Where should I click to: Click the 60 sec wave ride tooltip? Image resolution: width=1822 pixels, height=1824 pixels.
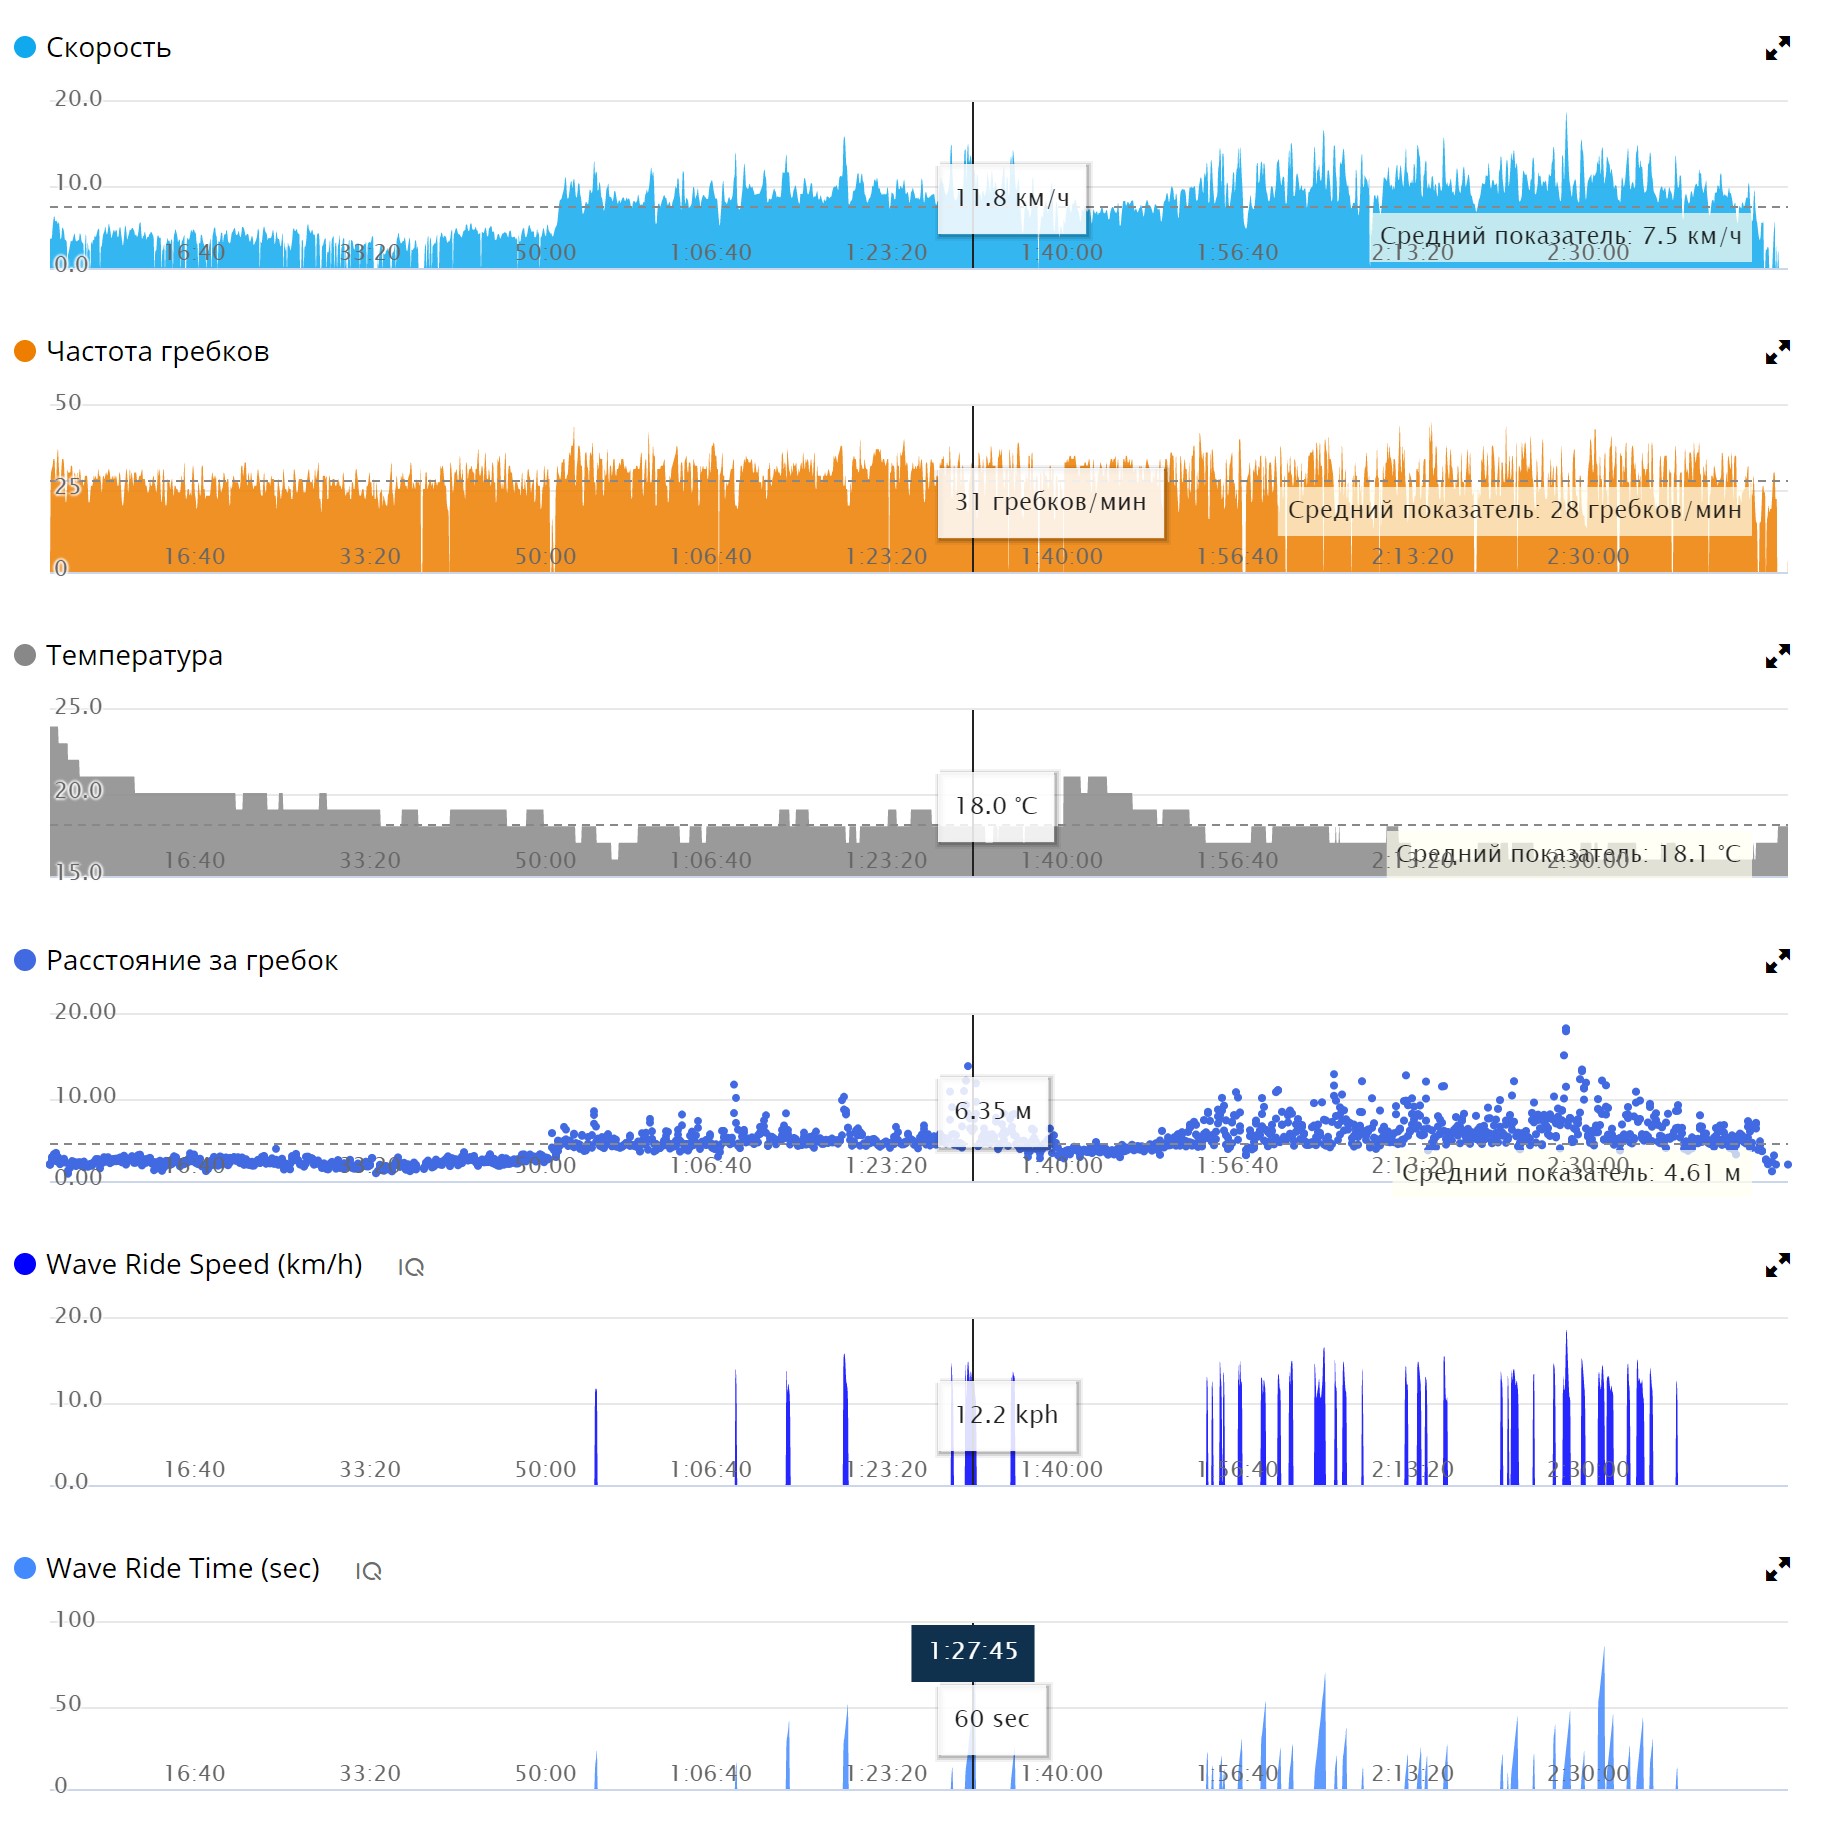pos(991,1719)
